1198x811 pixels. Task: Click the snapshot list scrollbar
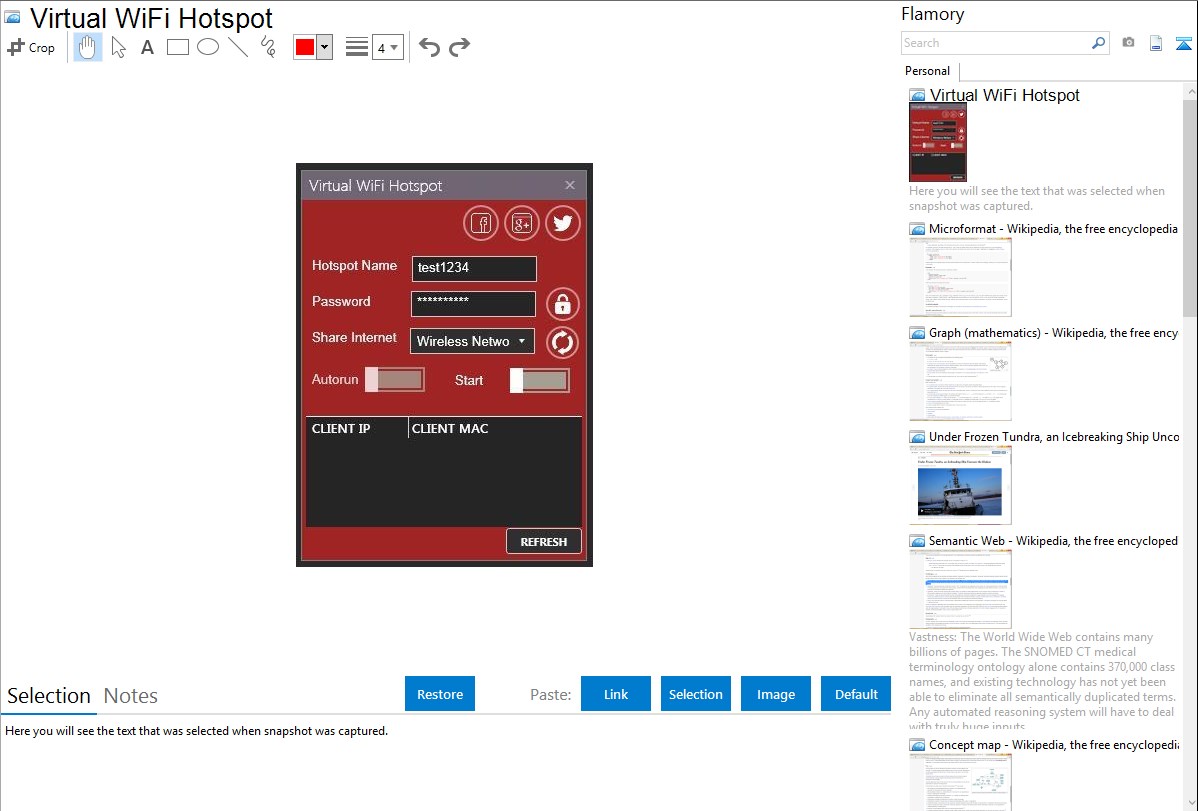[x=1190, y=207]
